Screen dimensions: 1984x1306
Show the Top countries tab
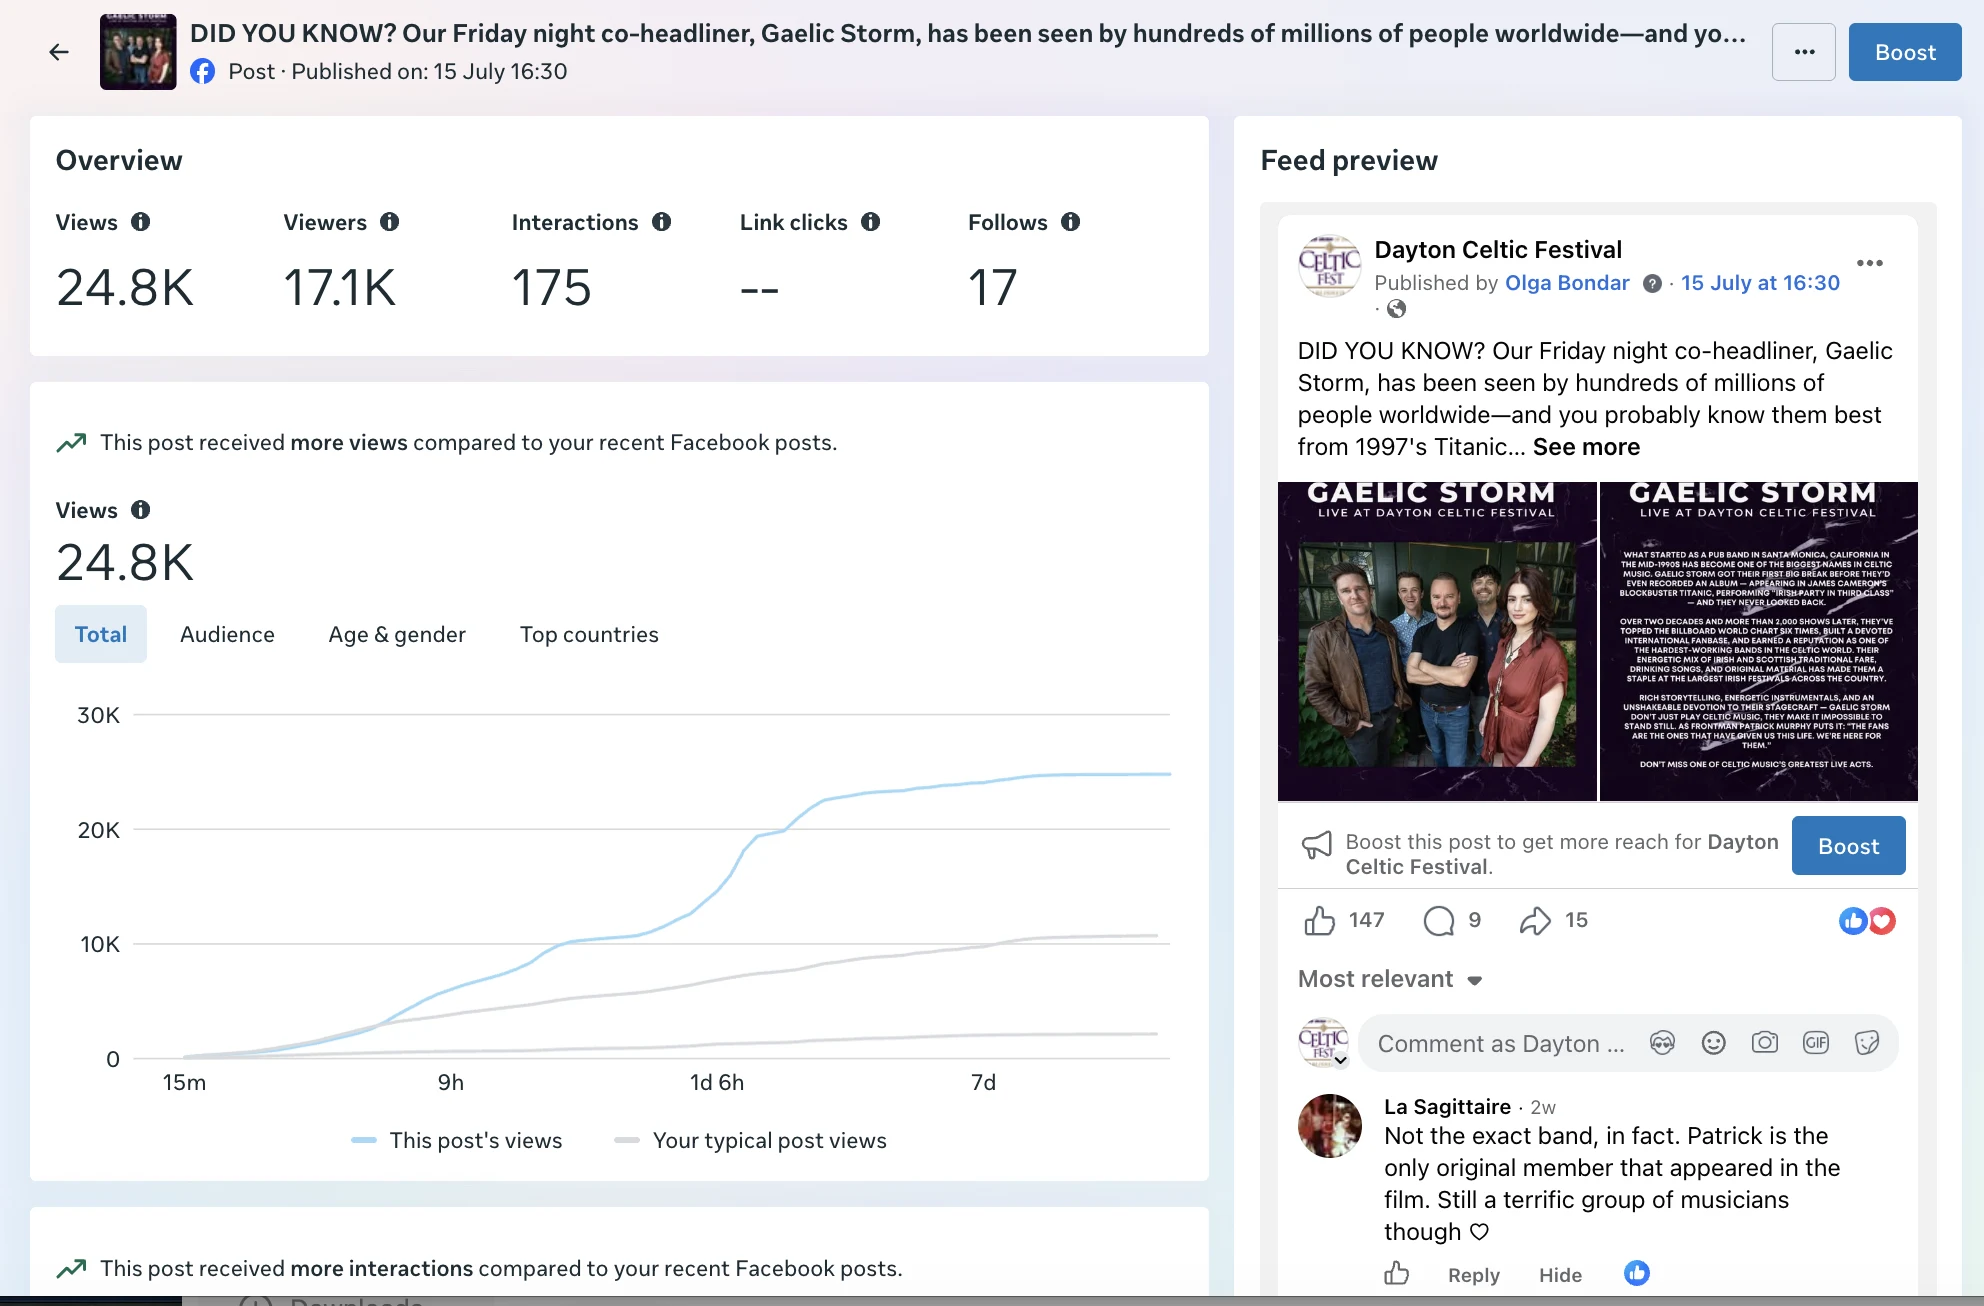point(589,634)
